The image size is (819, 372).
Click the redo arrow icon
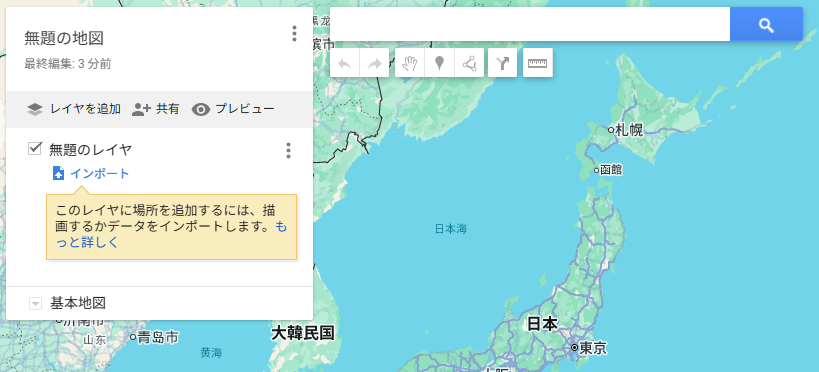click(x=375, y=63)
